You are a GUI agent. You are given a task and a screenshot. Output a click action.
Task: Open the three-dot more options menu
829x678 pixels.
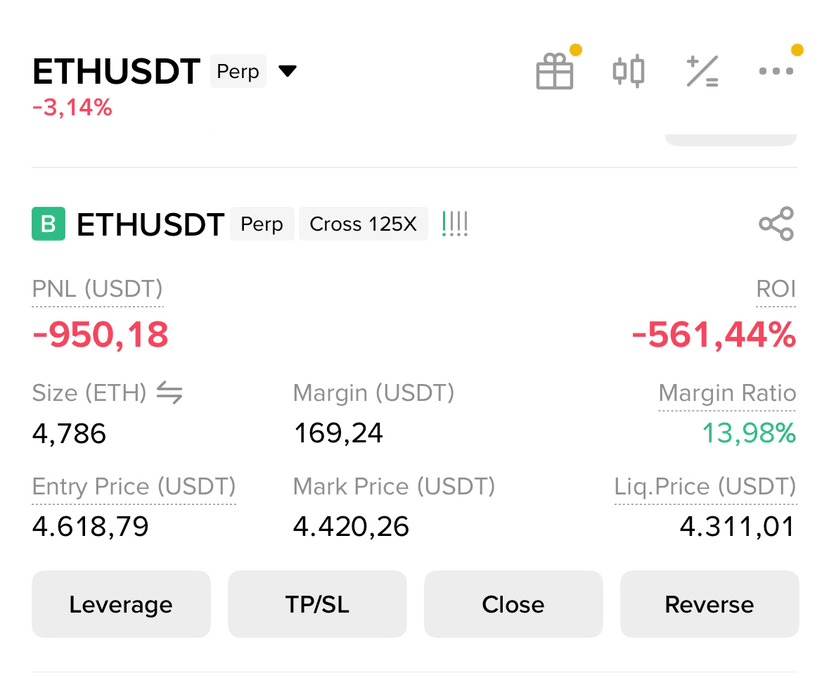tap(776, 71)
